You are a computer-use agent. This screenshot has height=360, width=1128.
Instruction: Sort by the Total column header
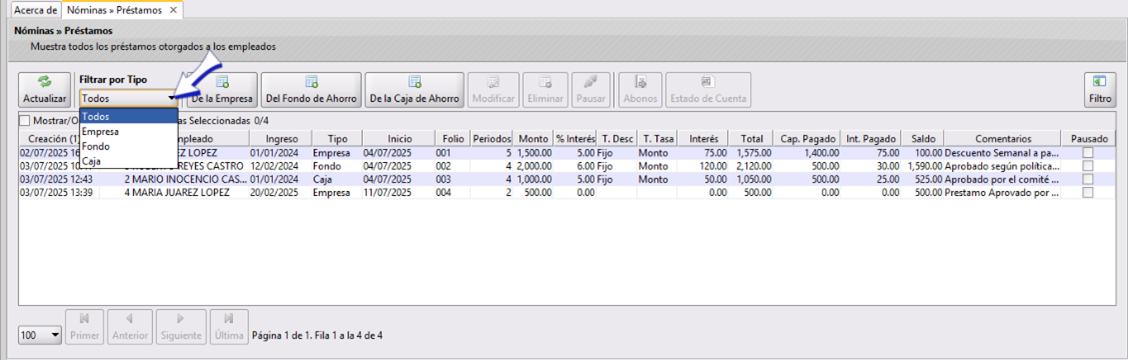(751, 138)
